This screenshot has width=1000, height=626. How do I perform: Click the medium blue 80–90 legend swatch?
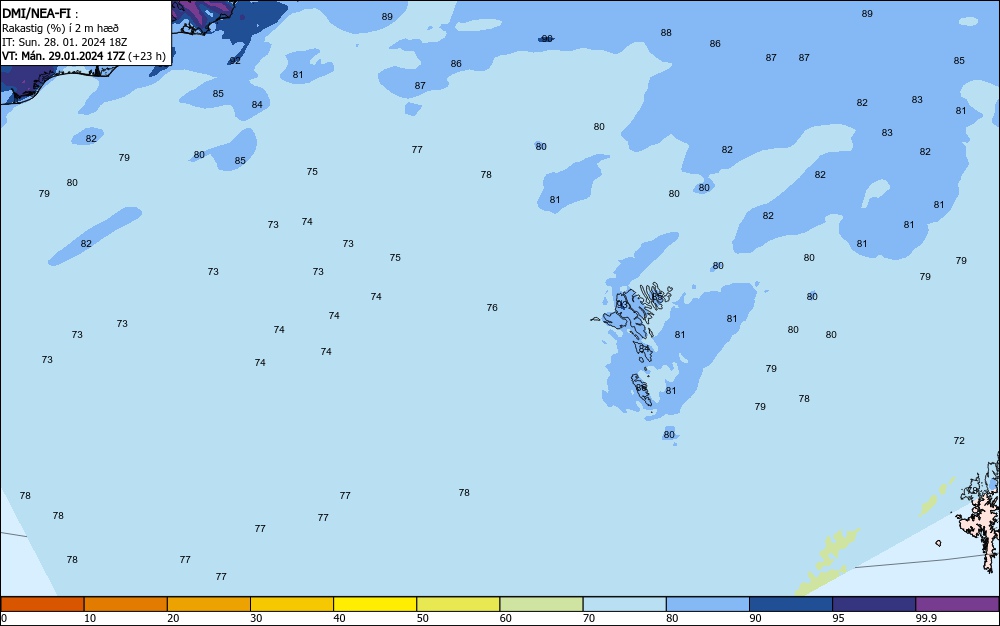(708, 604)
